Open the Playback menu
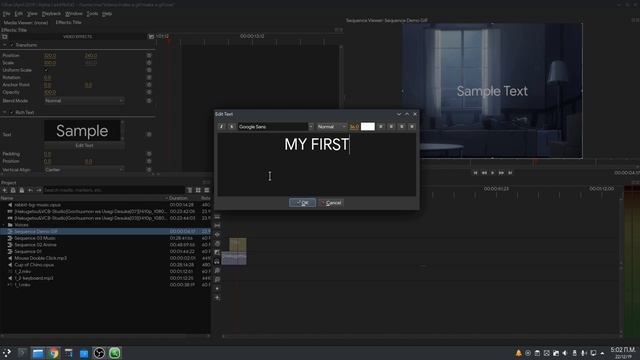This screenshot has height=360, width=640. 51,14
